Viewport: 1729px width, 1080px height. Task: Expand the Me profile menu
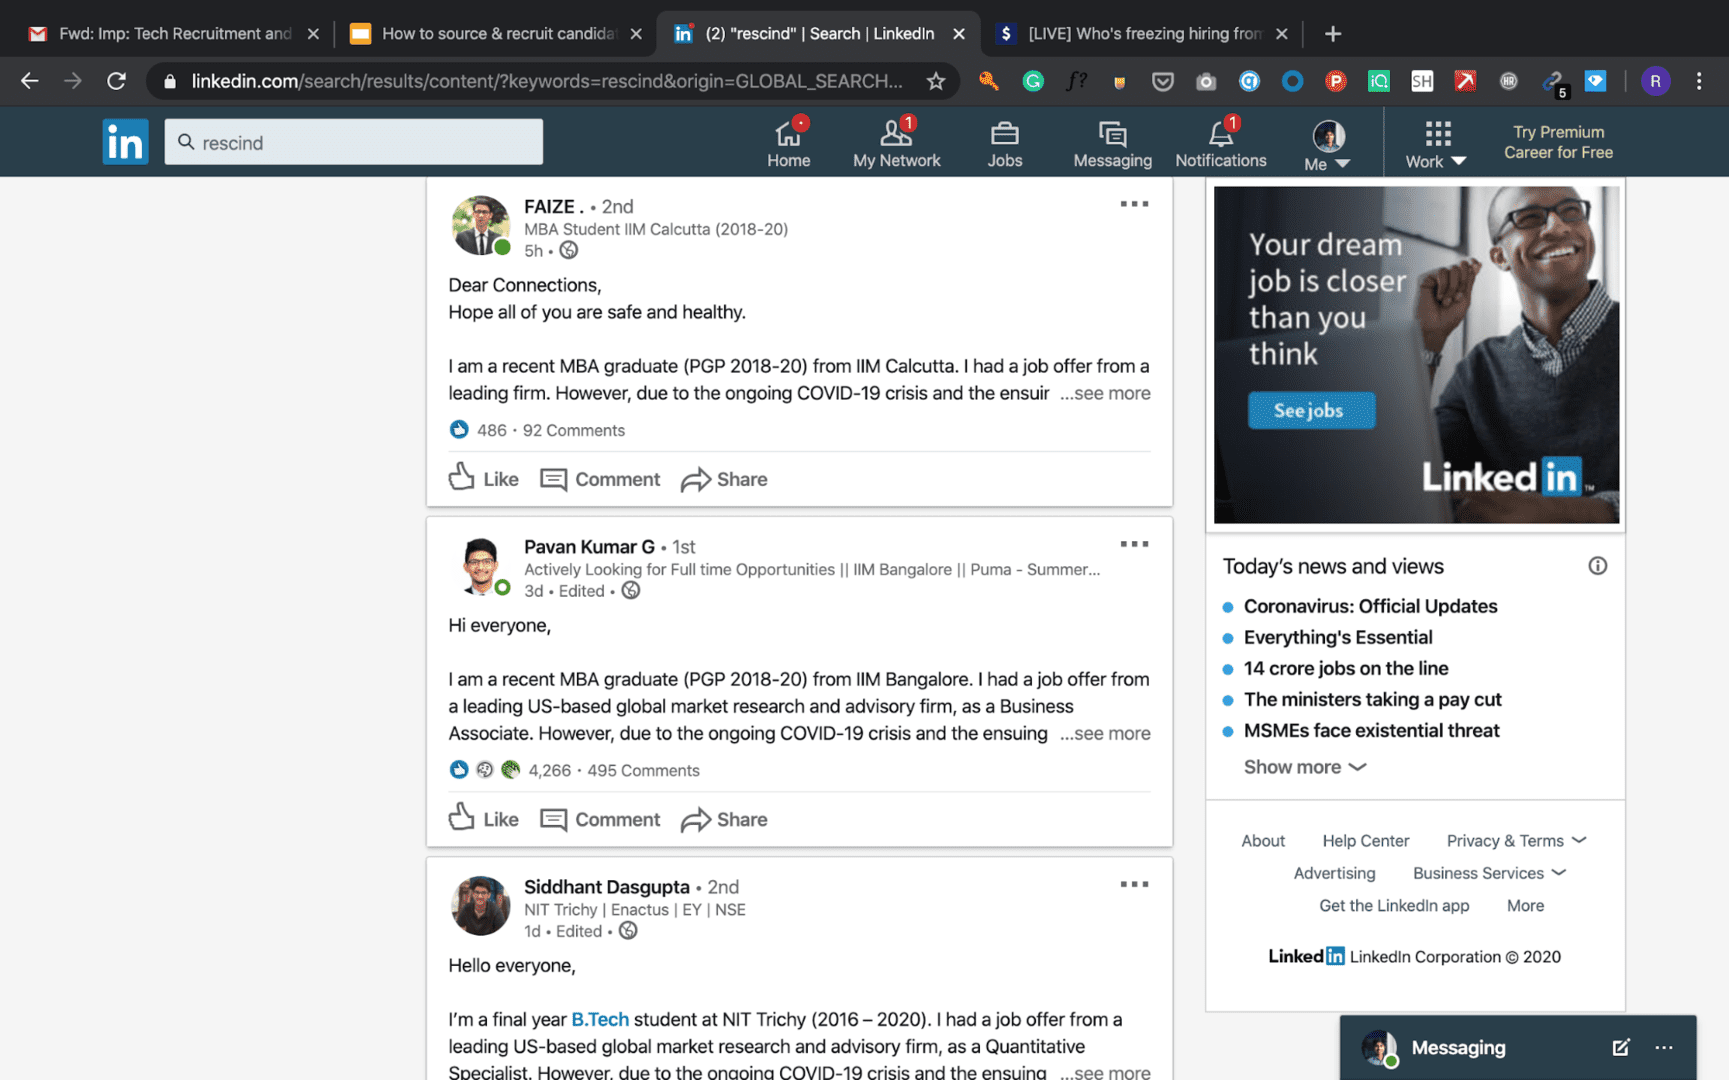click(x=1328, y=145)
